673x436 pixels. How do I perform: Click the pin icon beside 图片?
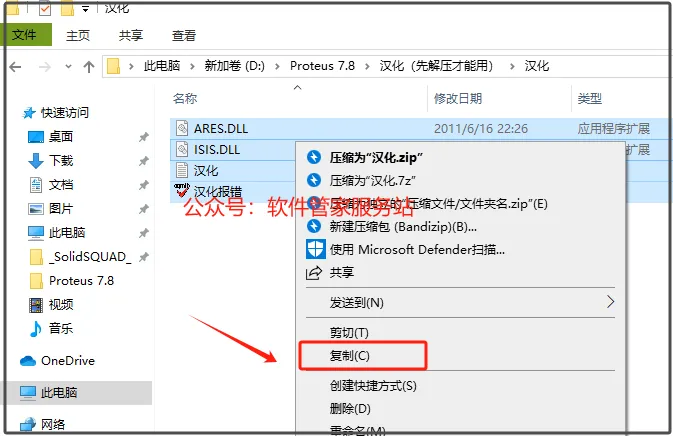click(143, 209)
